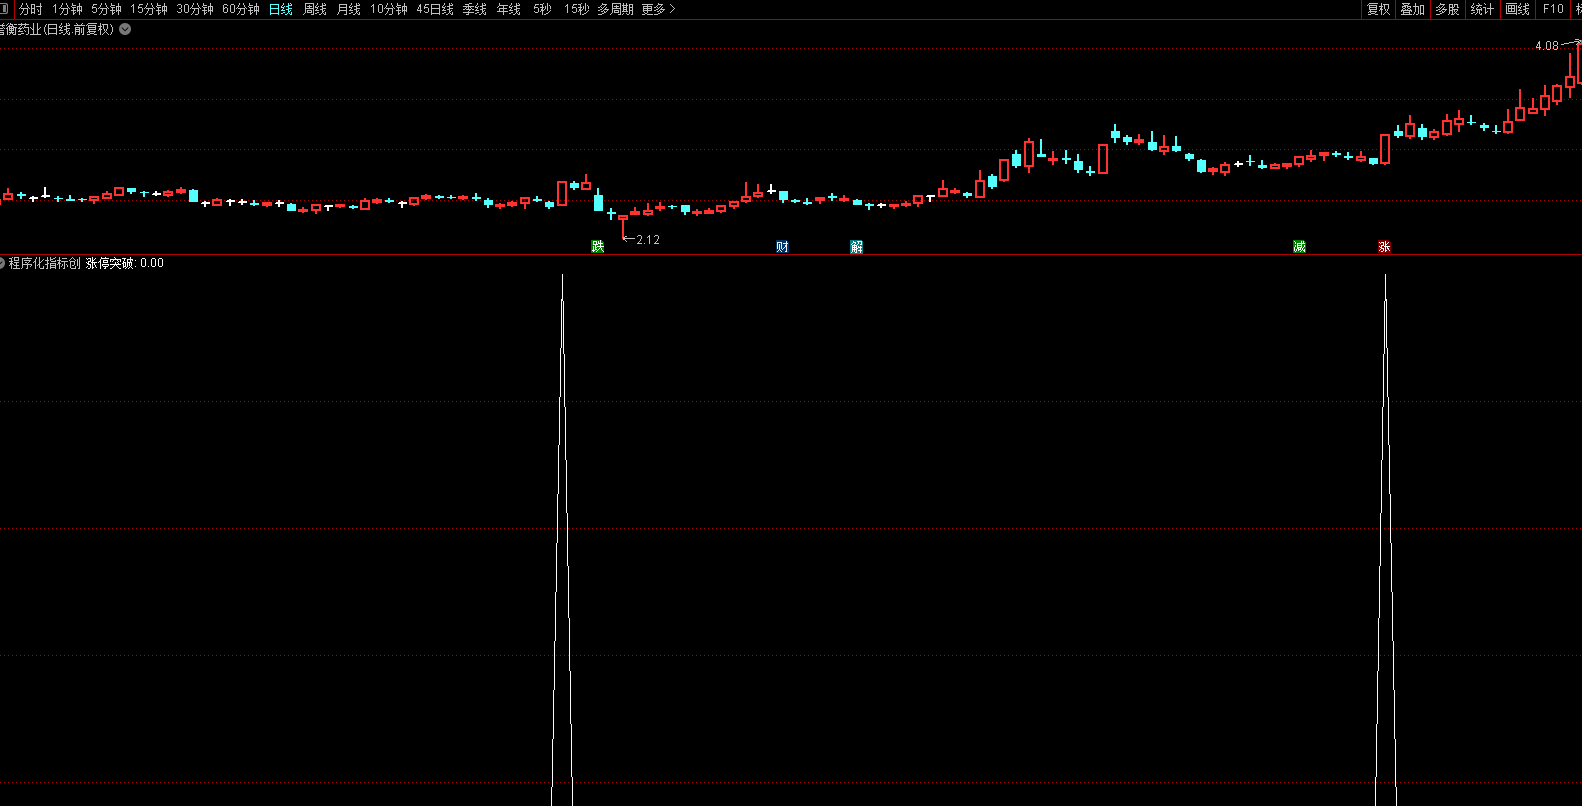Click the red 涨 event marker icon
Viewport: 1582px width, 806px height.
(1384, 247)
